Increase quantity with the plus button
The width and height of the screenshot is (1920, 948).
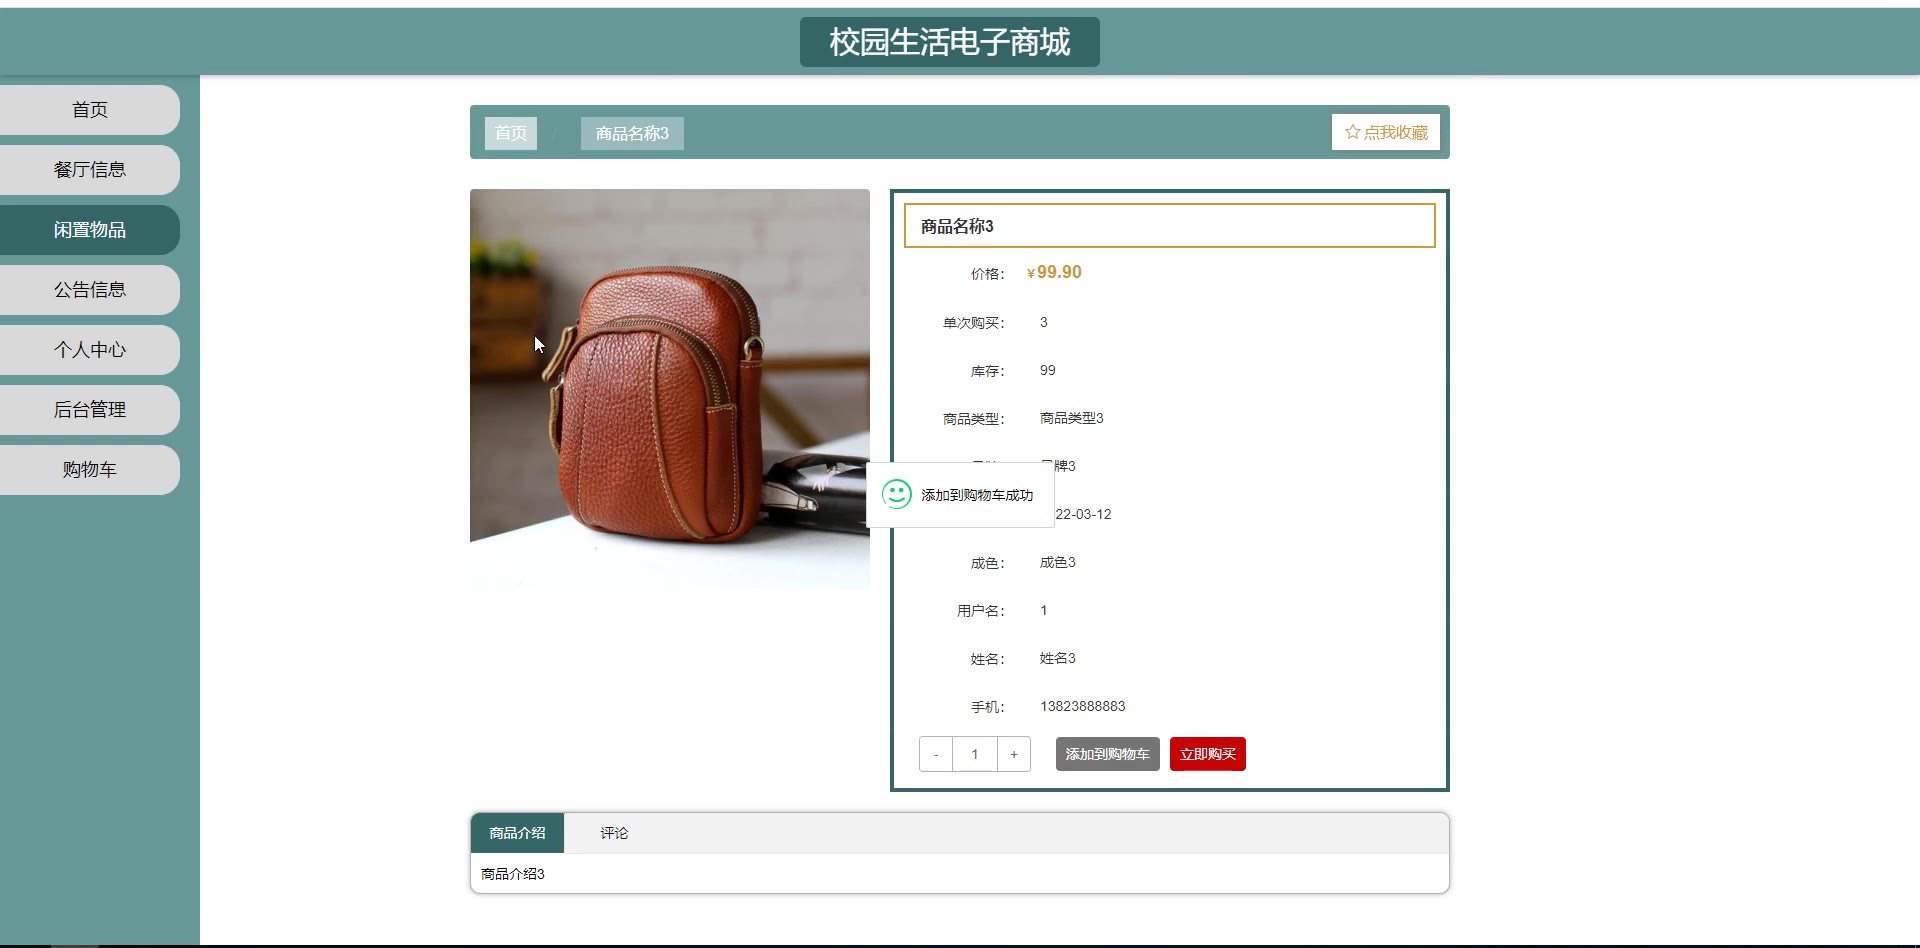pyautogui.click(x=1014, y=754)
